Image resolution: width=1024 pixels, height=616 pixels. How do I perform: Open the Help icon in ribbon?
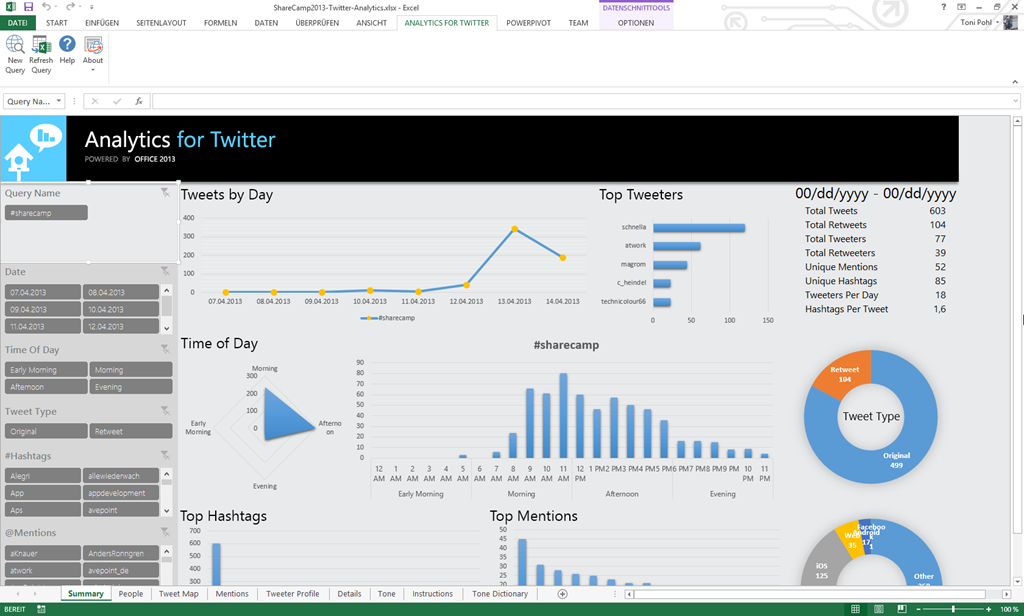(x=67, y=50)
